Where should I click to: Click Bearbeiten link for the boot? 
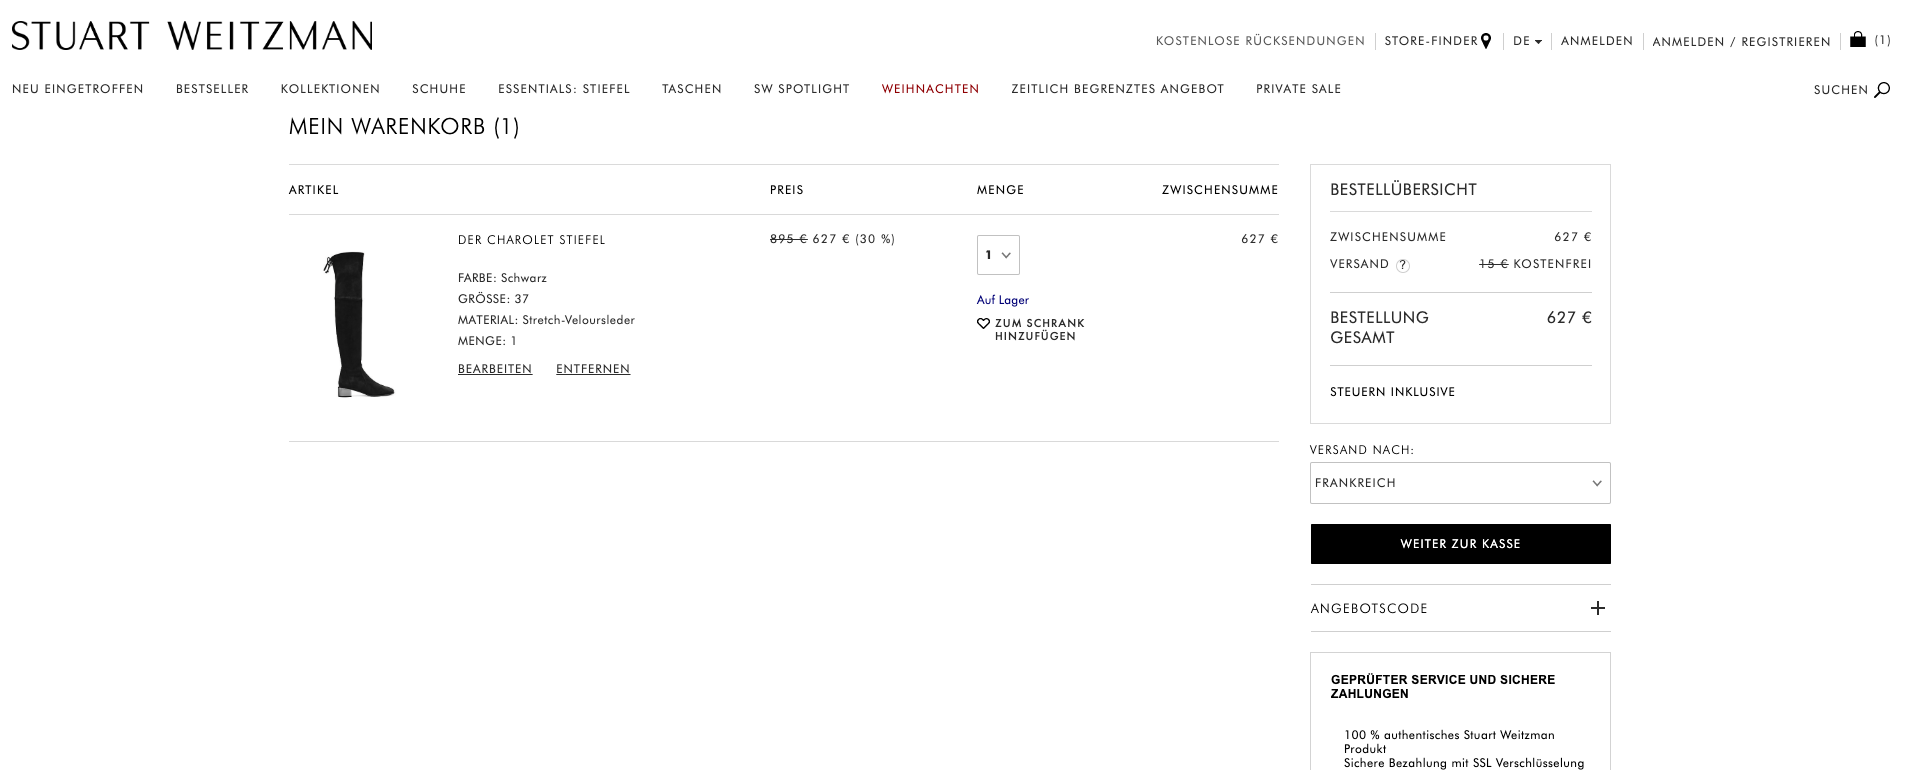pyautogui.click(x=495, y=369)
